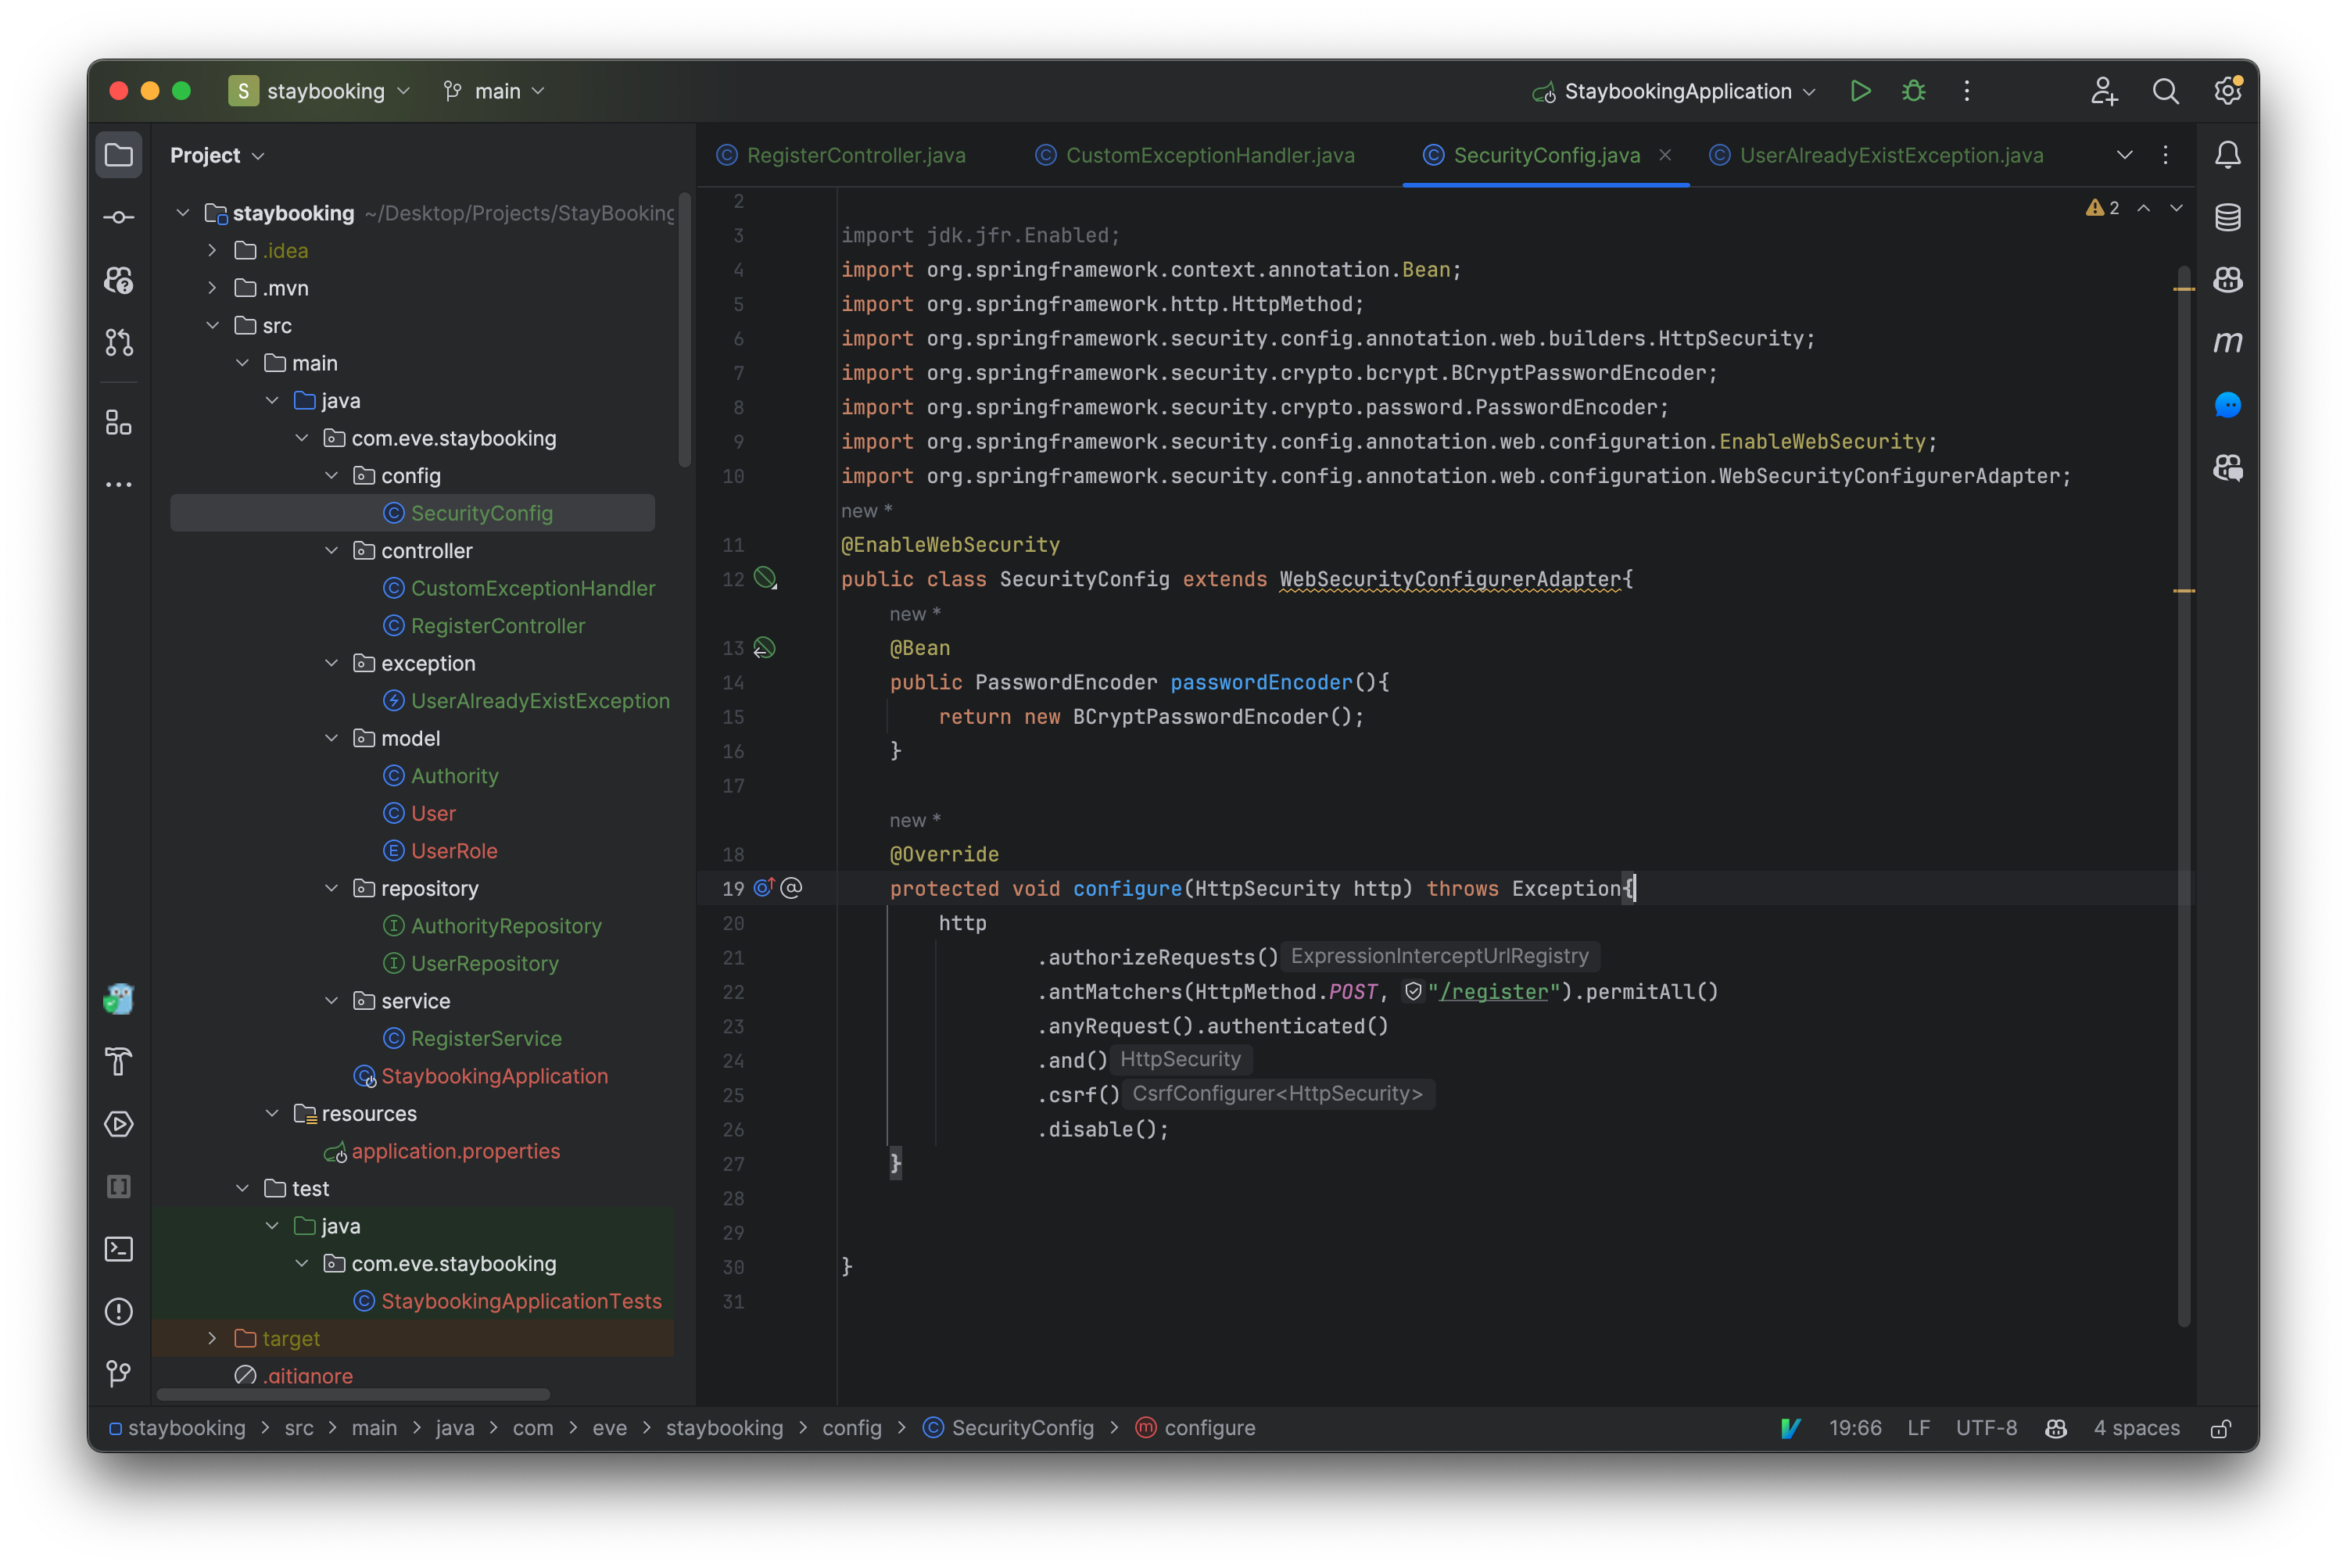
Task: Click the override gutter icon on line 19
Action: click(764, 888)
